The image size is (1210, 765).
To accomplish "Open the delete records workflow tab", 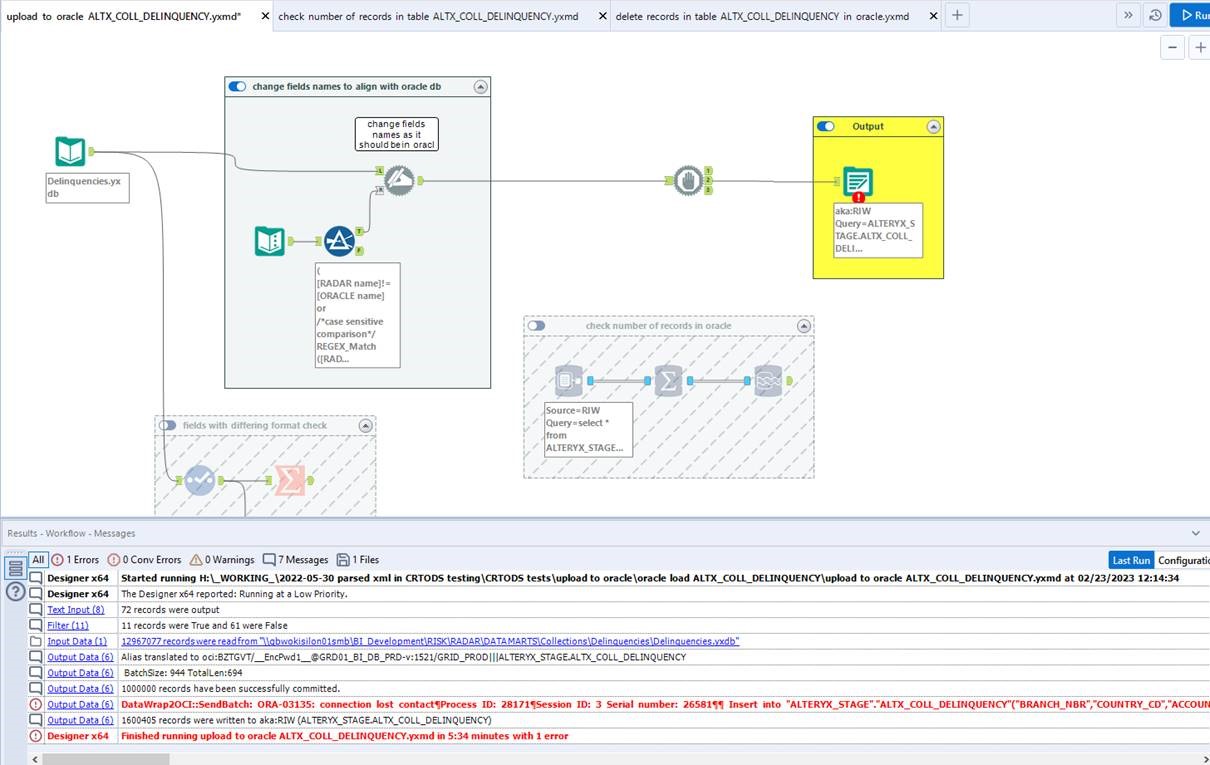I will pyautogui.click(x=767, y=16).
